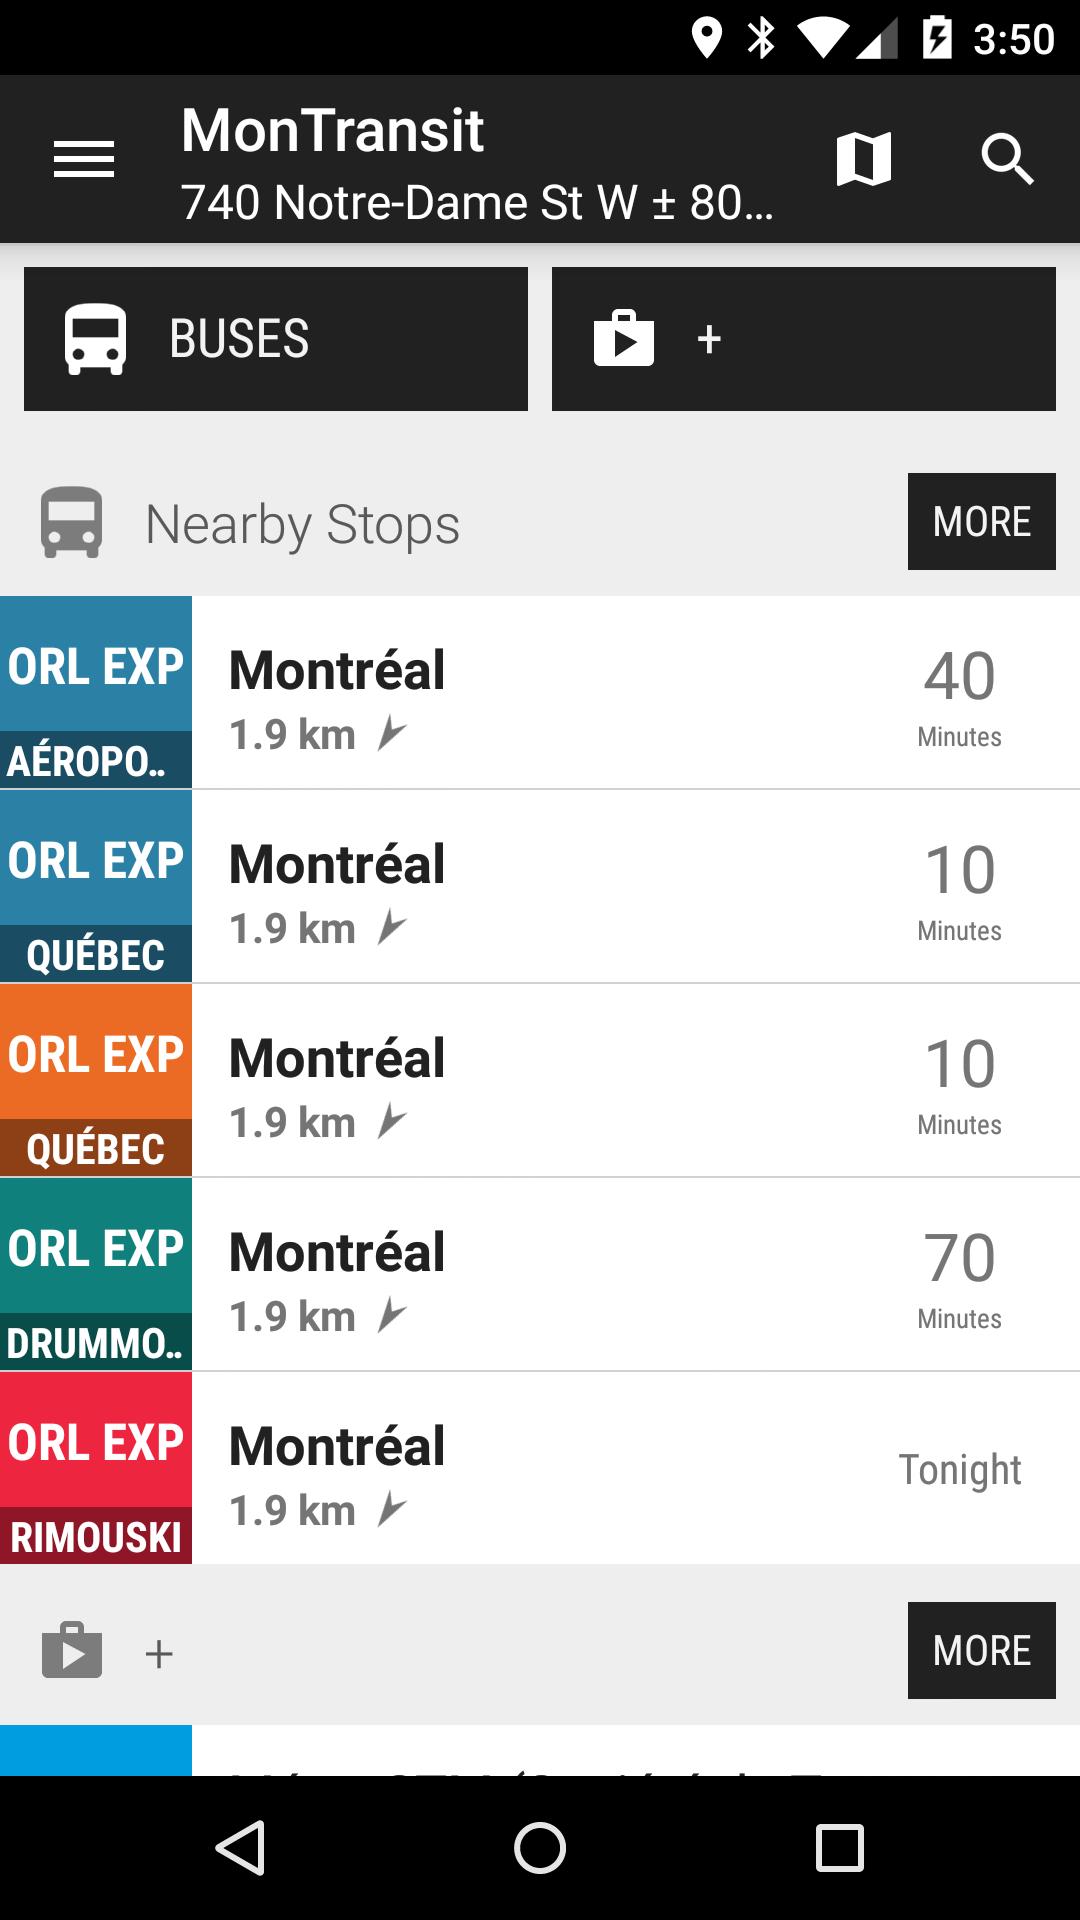Open the map view icon
This screenshot has width=1080, height=1920.
pyautogui.click(x=864, y=159)
